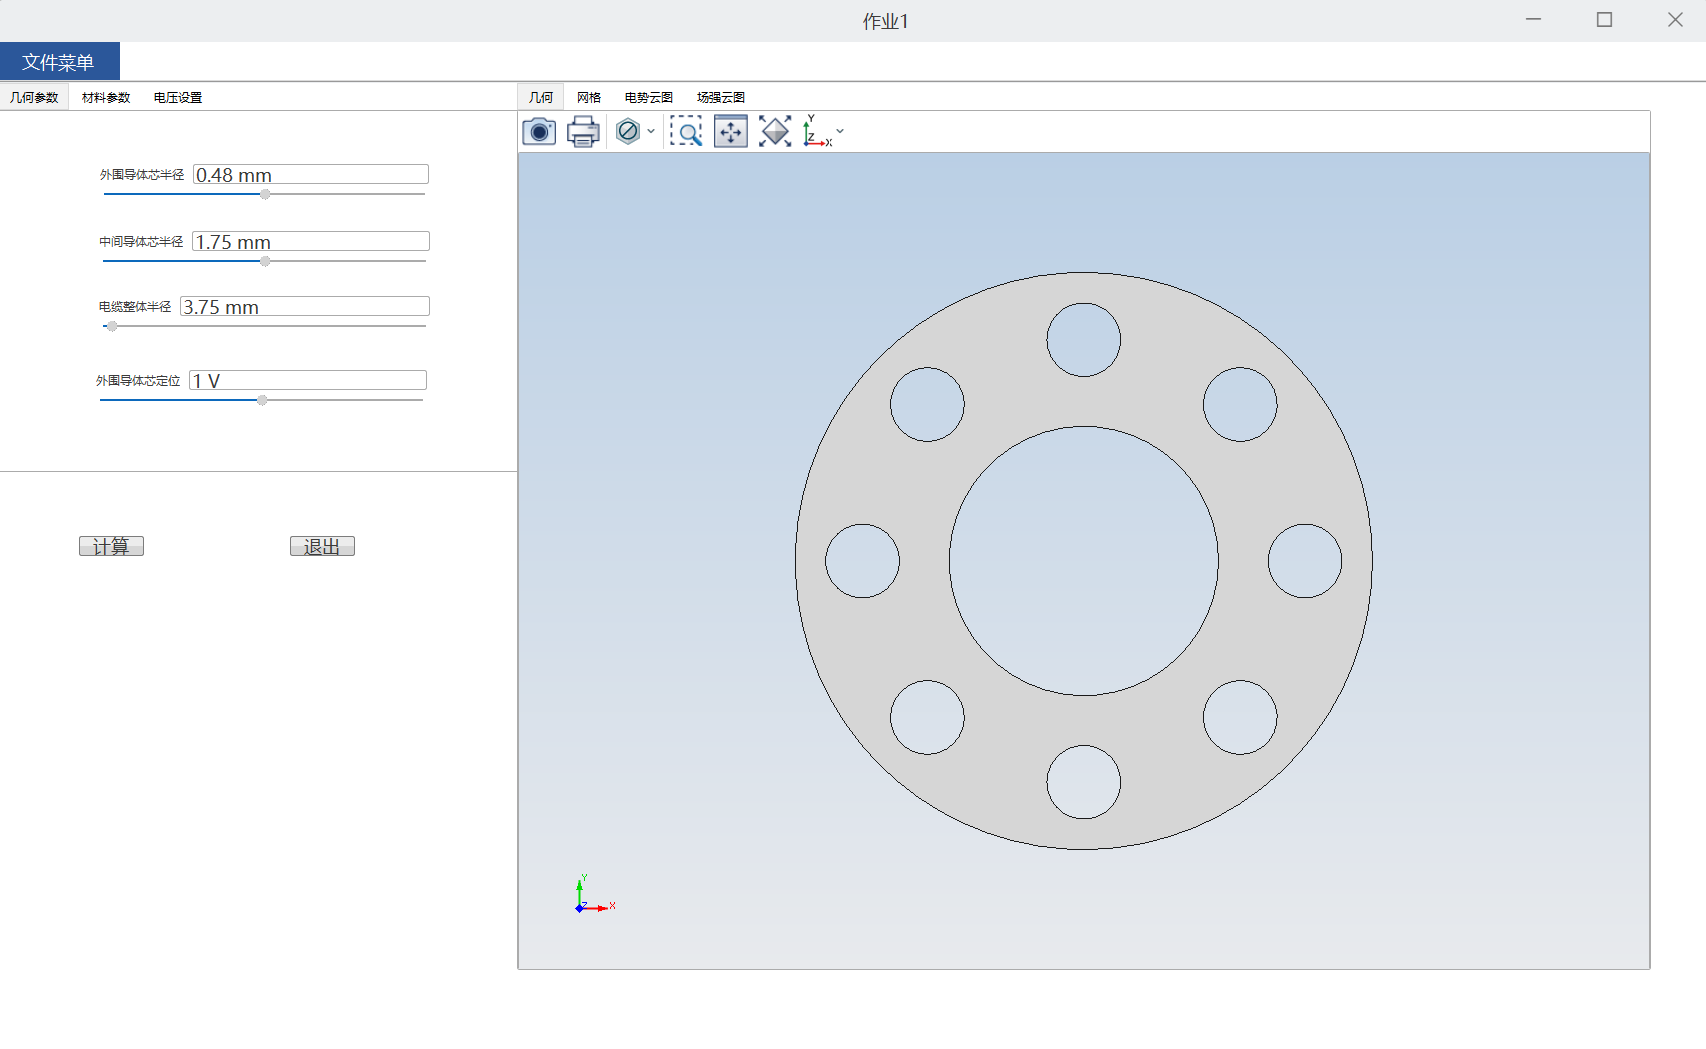Click the hexagon no-selection icon

click(x=628, y=131)
